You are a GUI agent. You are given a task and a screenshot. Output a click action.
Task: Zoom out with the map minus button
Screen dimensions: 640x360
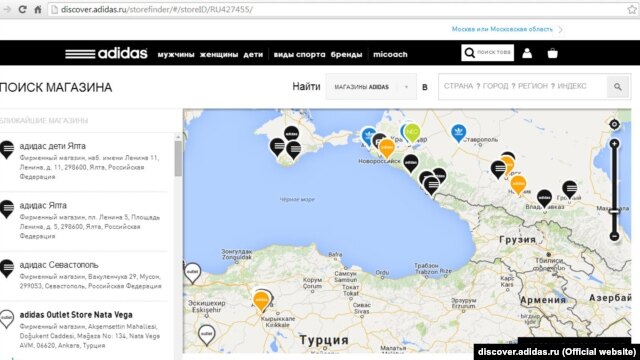coord(614,236)
